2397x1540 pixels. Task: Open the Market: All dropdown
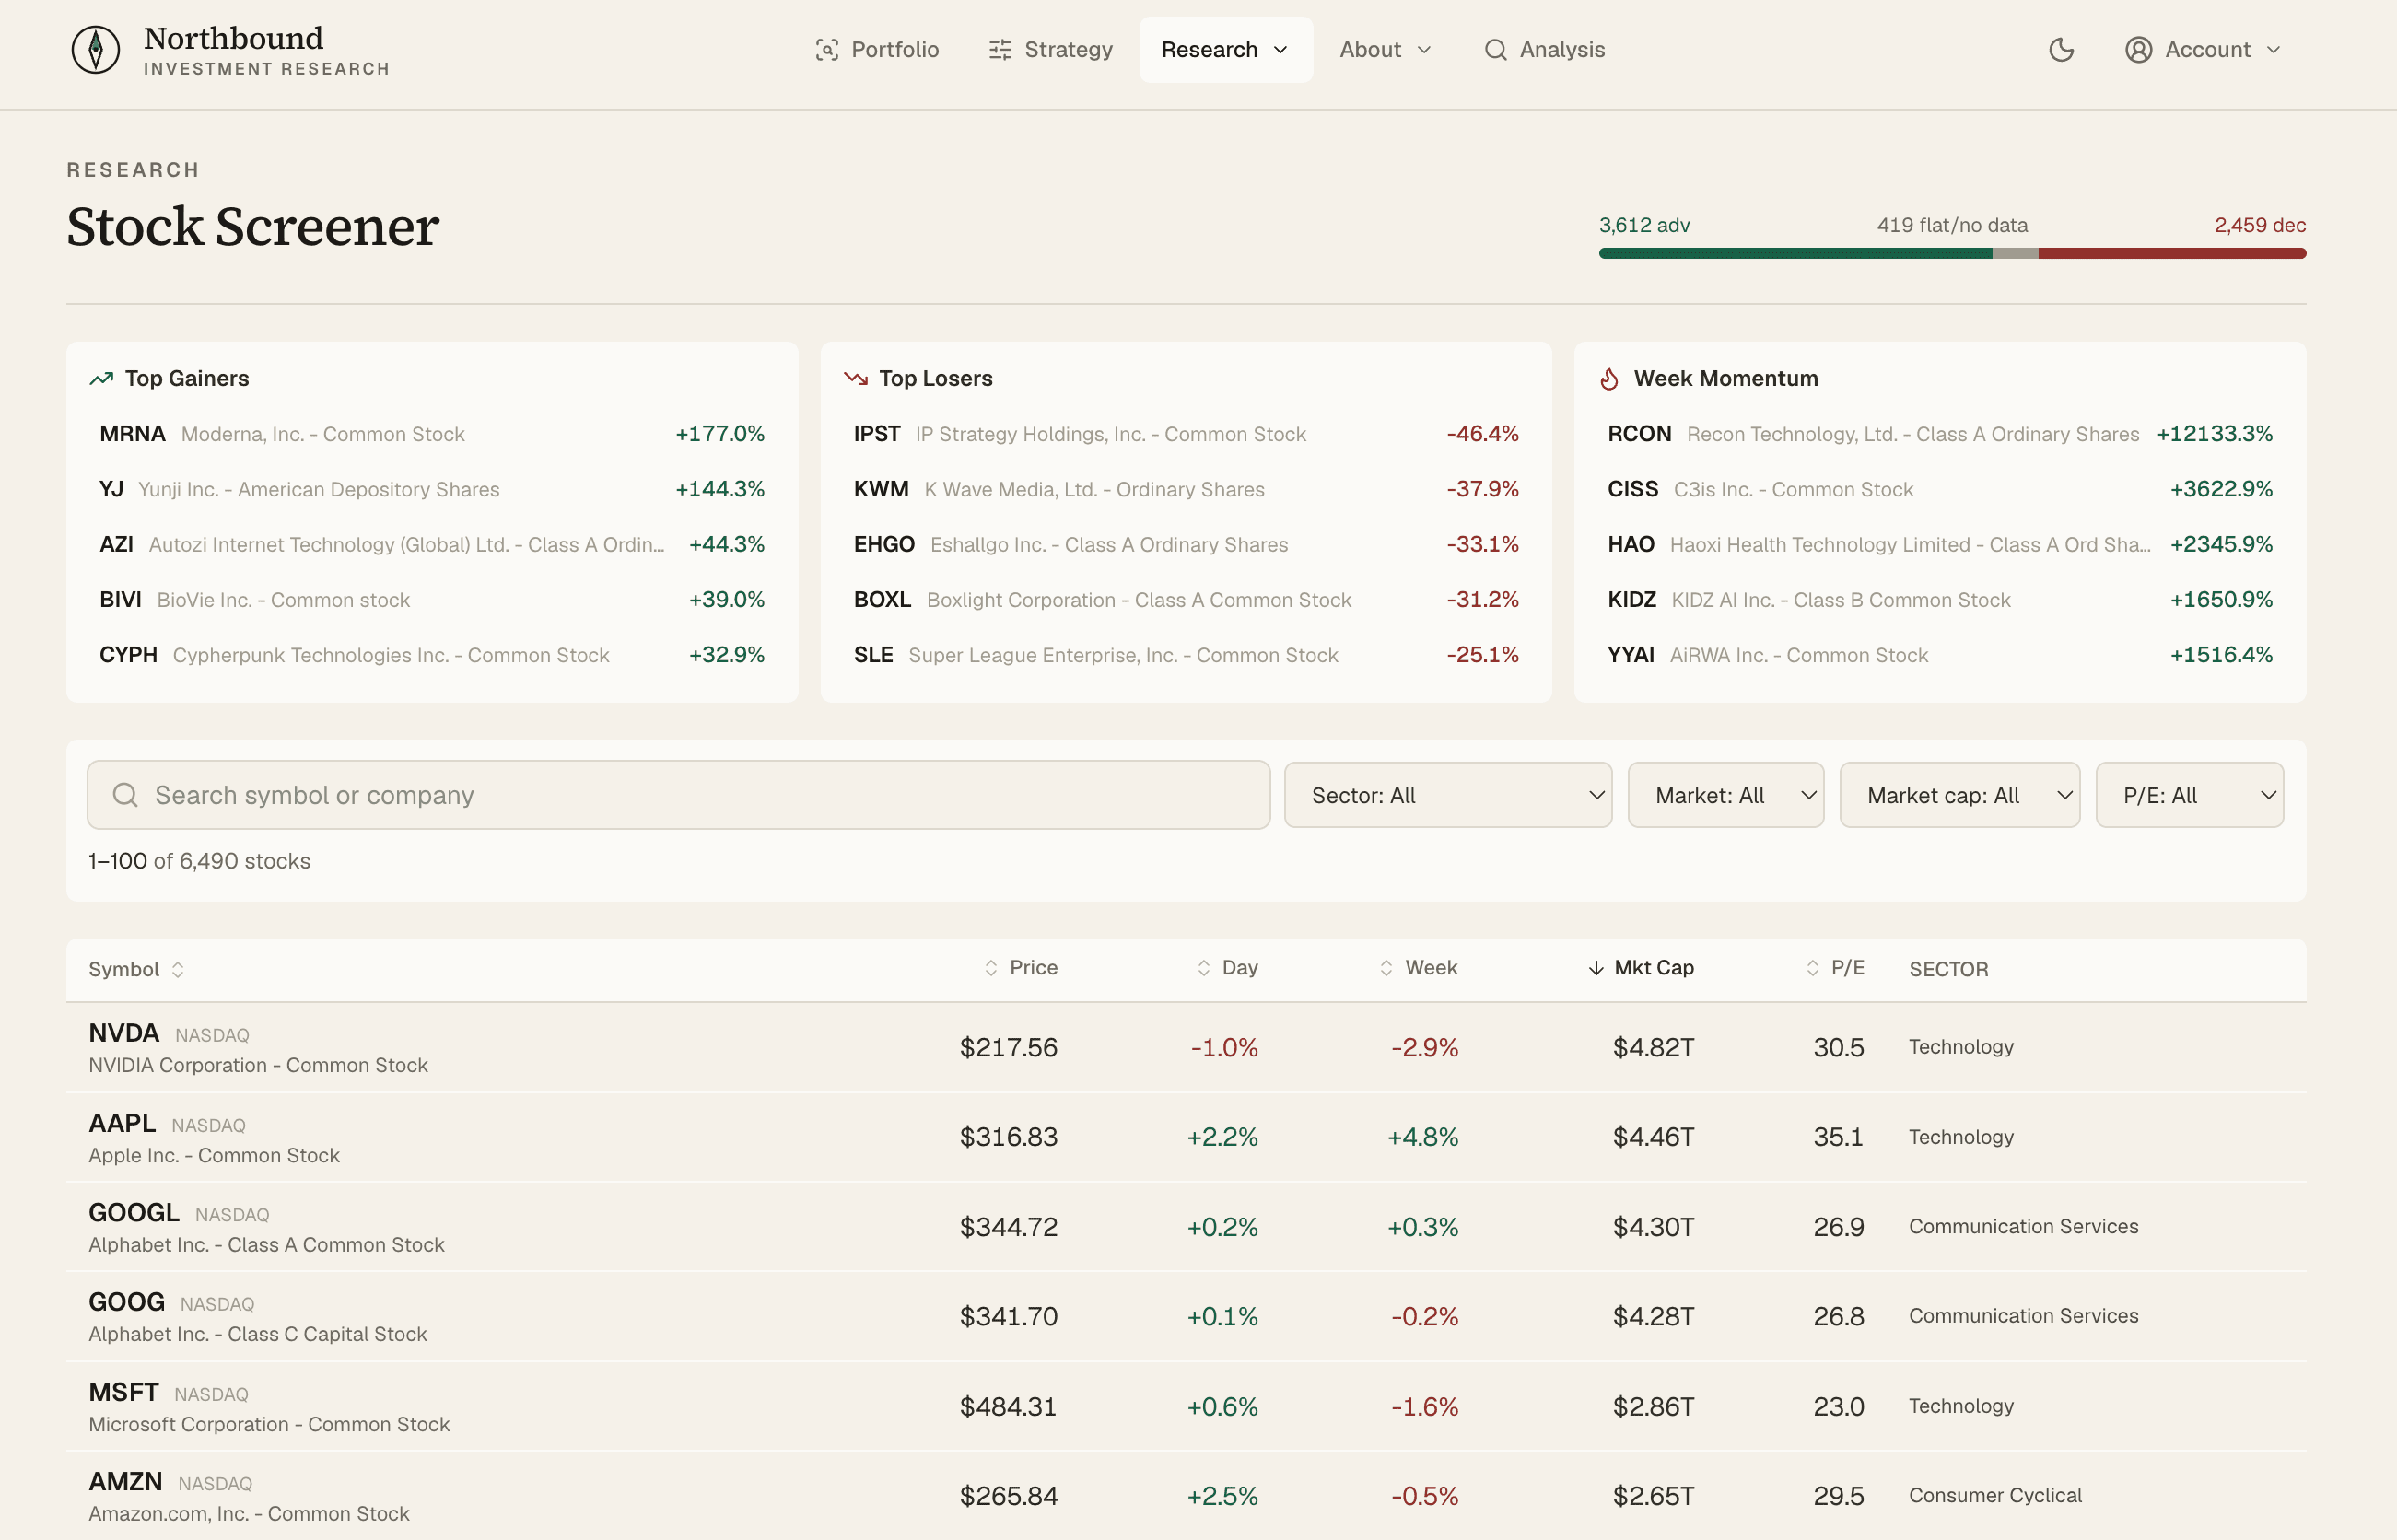coord(1725,795)
